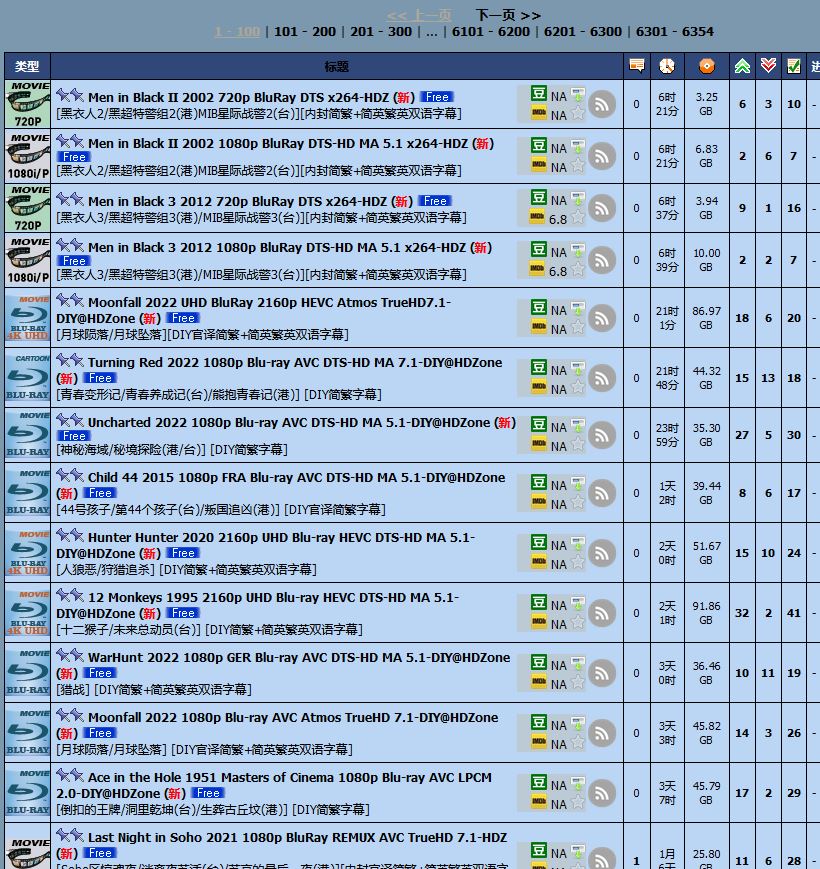Jump to the last page range 6301 - 6354
This screenshot has height=869, width=820.
point(675,32)
